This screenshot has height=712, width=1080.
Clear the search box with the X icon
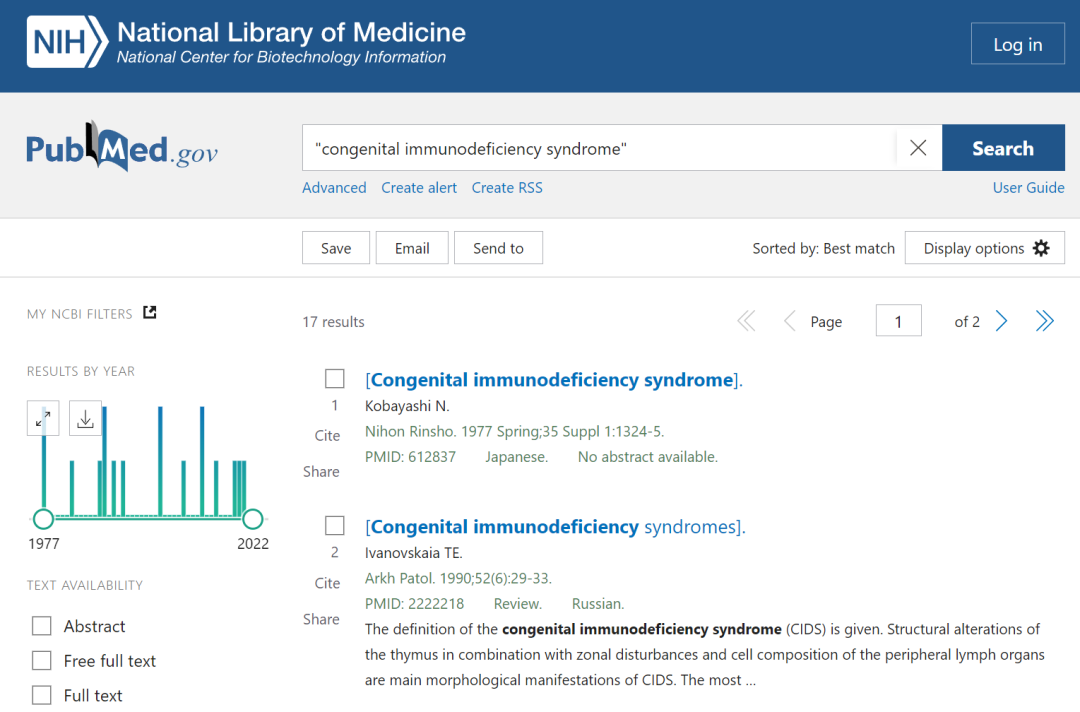point(918,147)
